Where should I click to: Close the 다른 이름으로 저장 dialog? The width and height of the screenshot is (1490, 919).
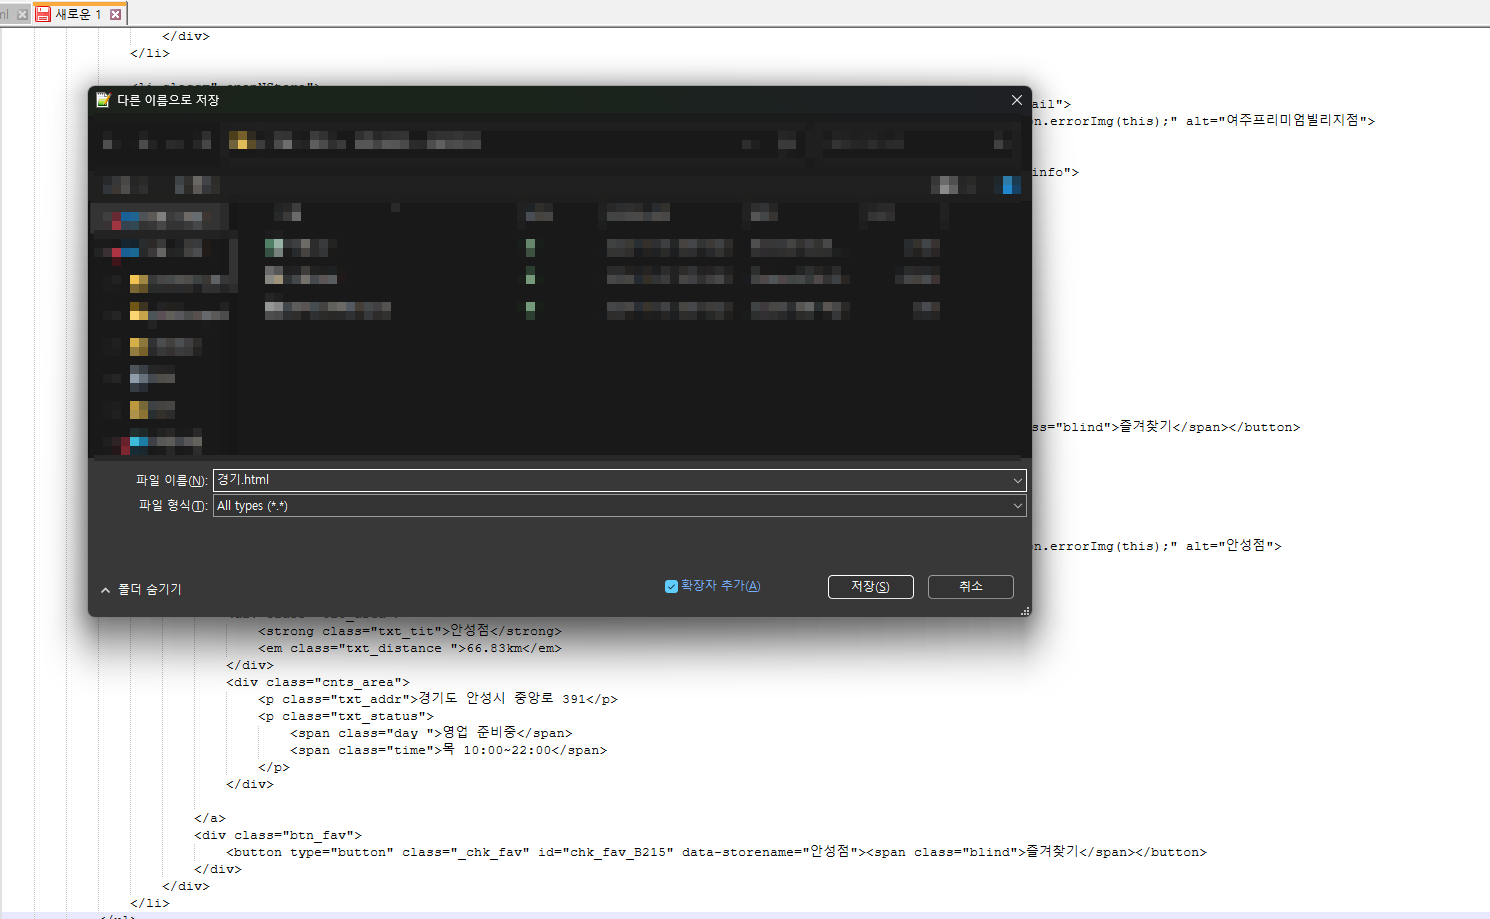pyautogui.click(x=1016, y=100)
